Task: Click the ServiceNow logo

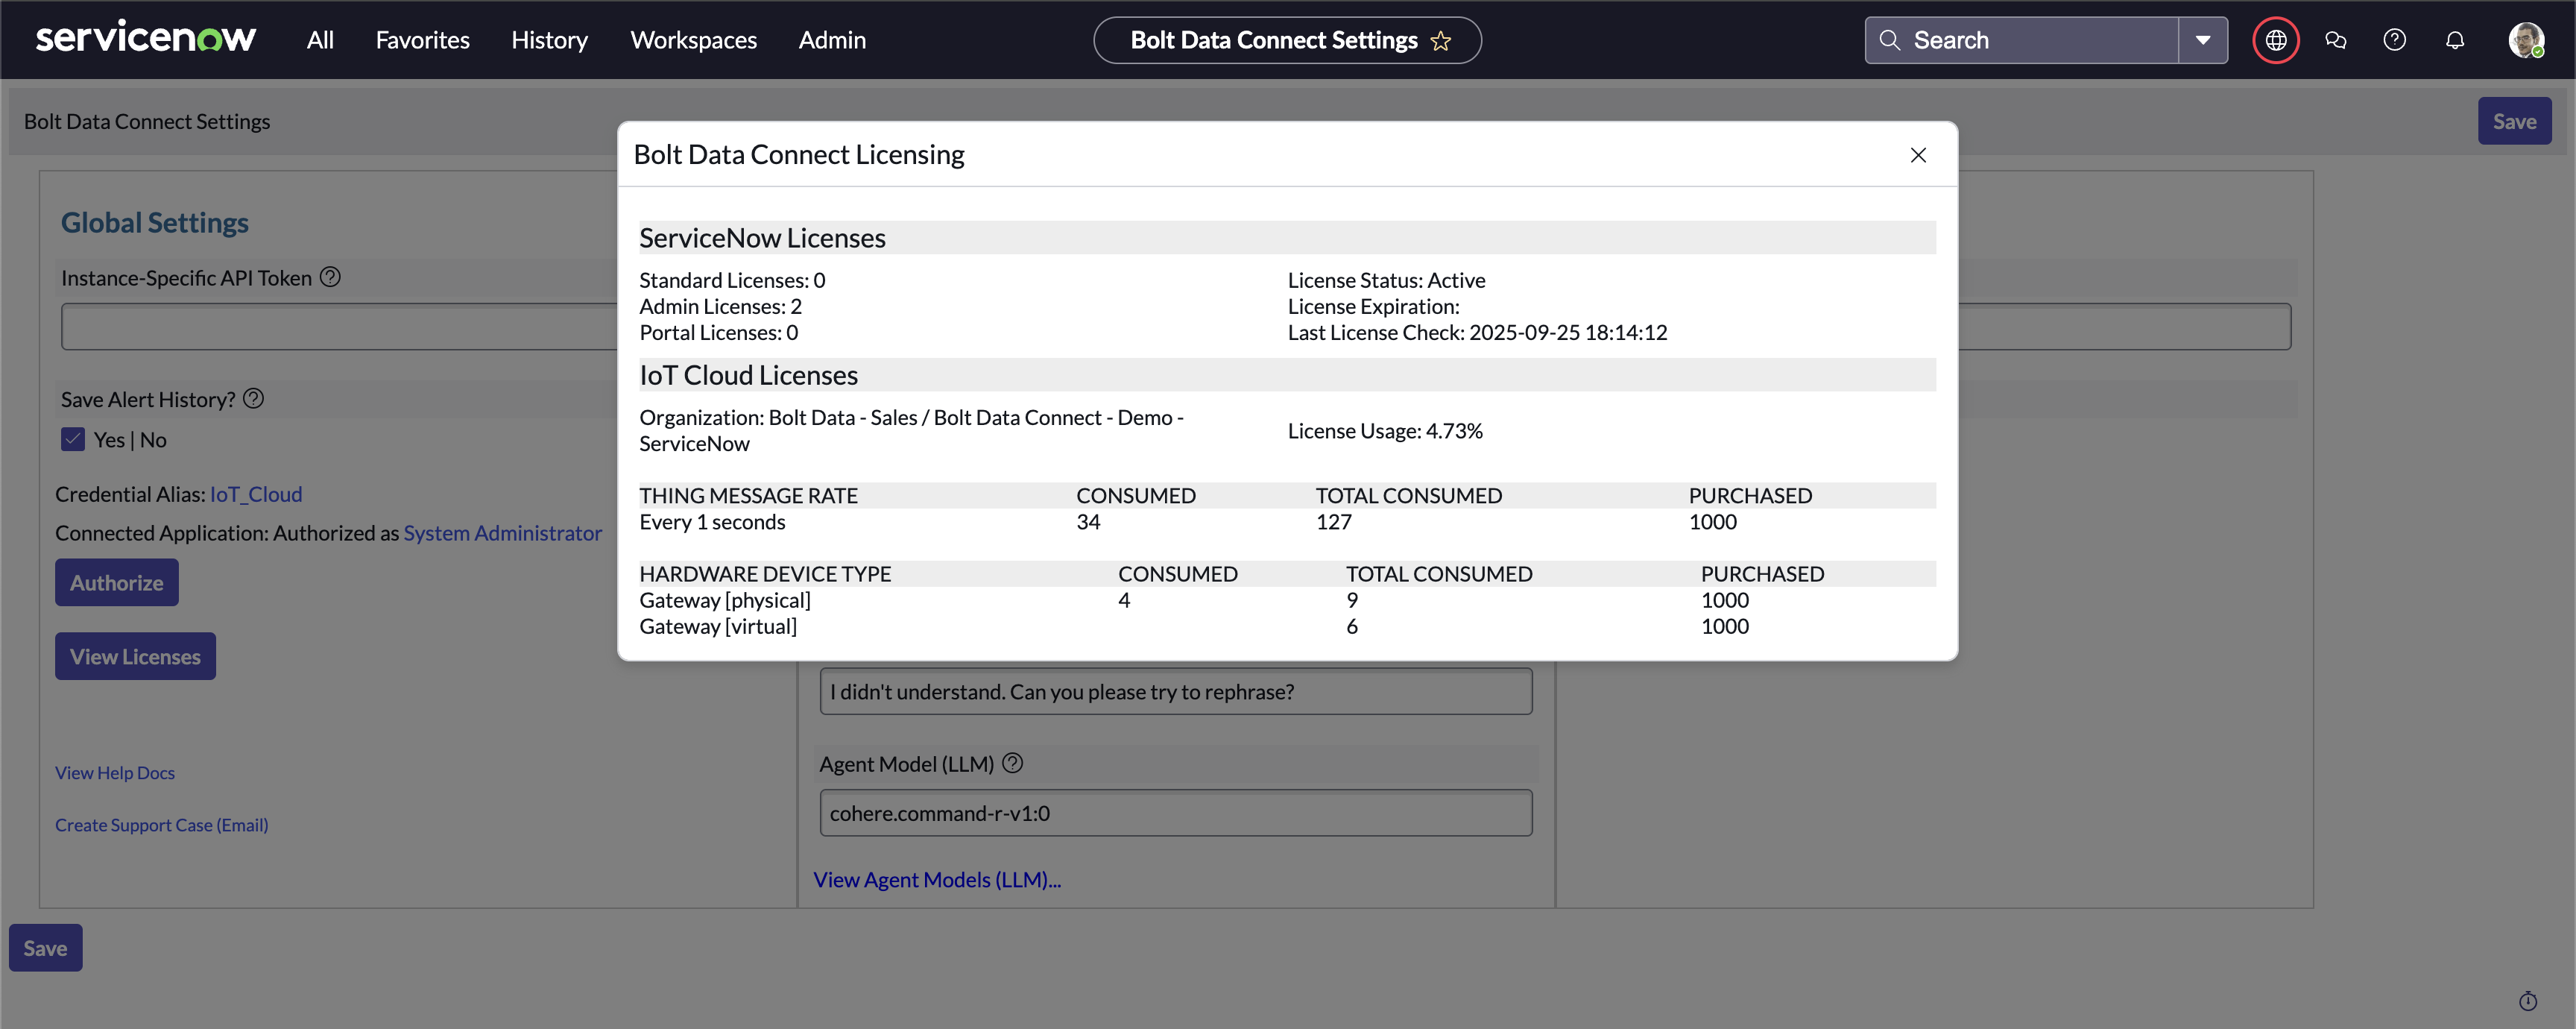Action: (146, 39)
